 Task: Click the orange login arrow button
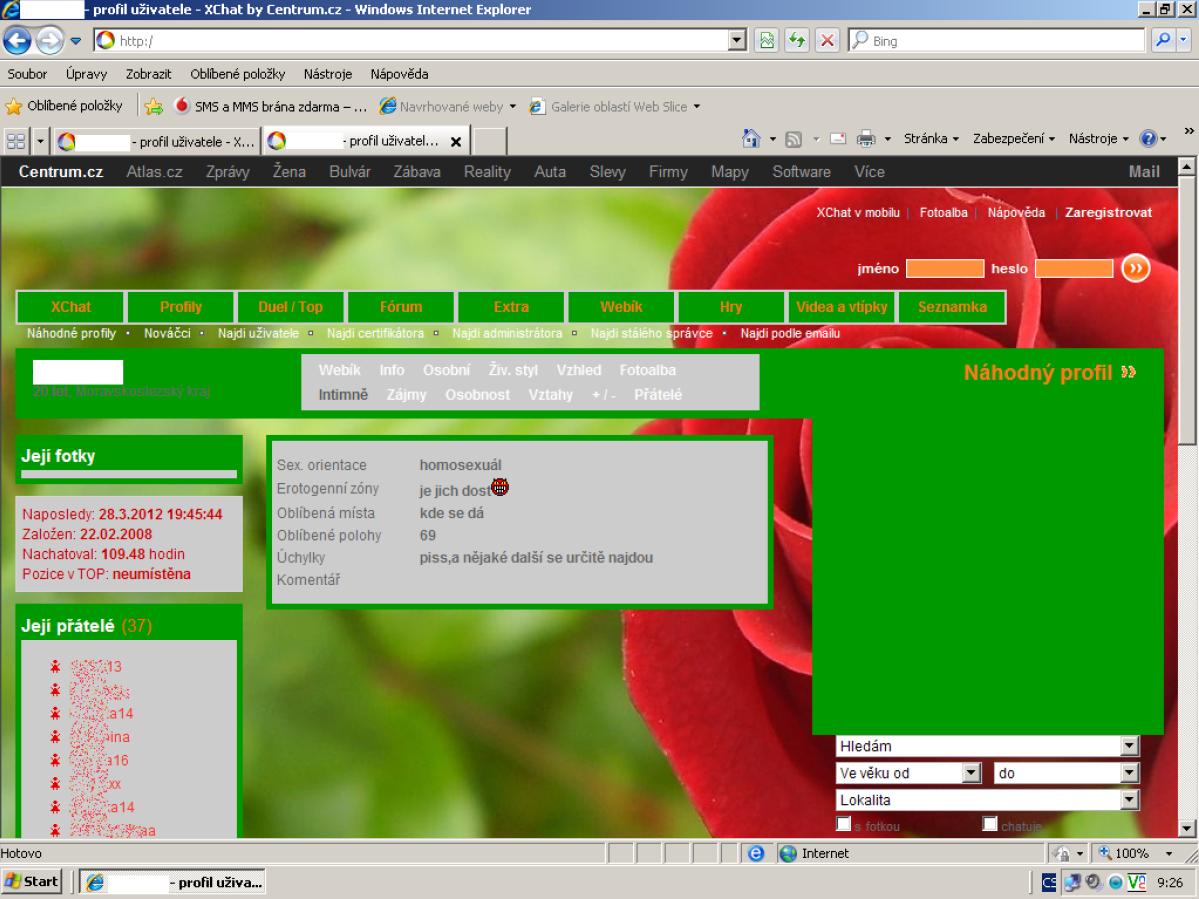pos(1135,268)
